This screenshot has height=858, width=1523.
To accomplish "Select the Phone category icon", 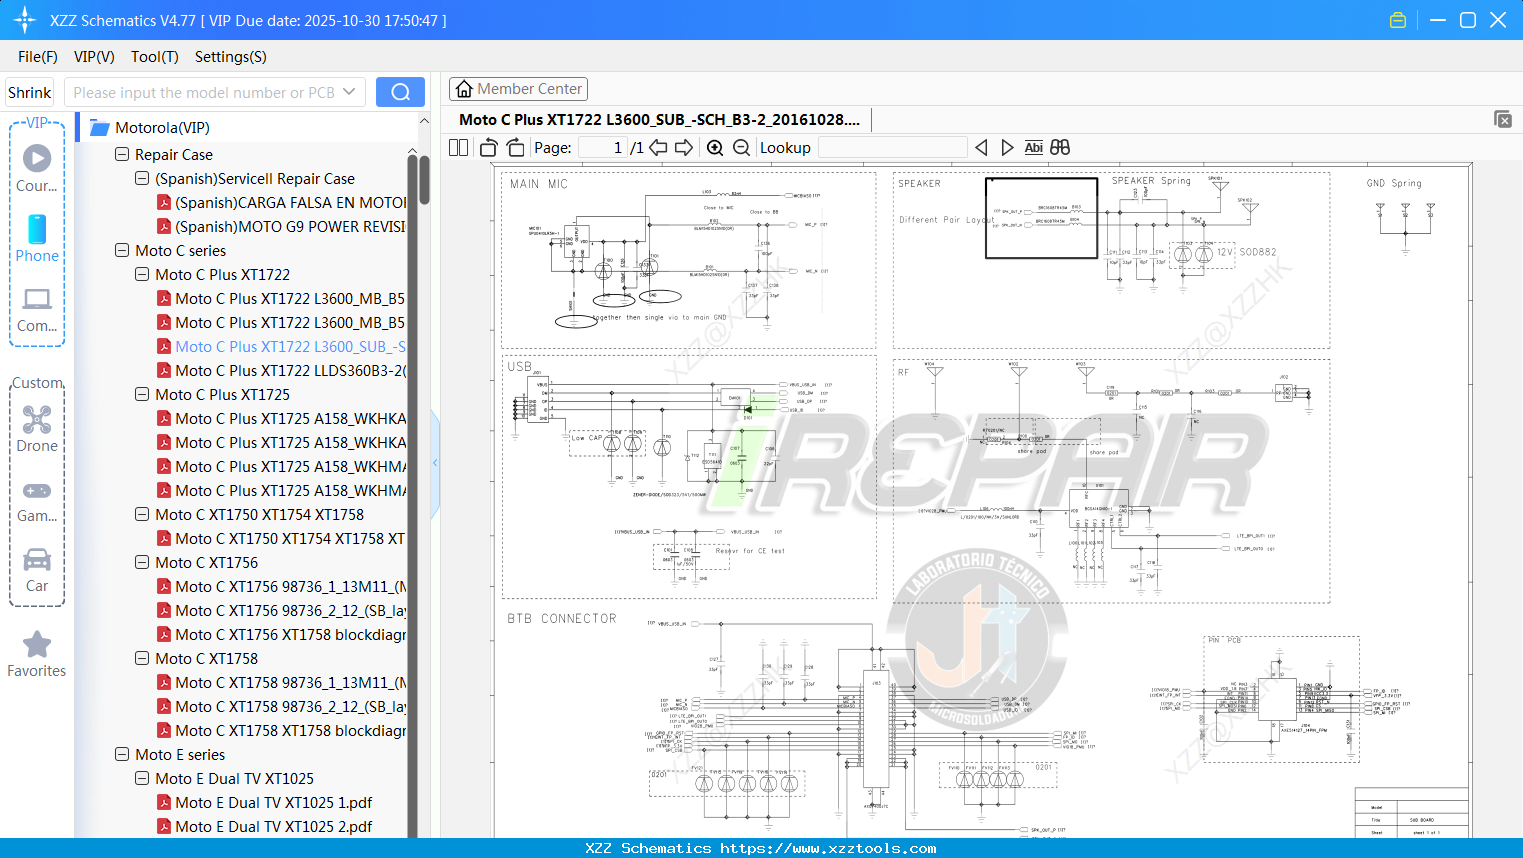I will pyautogui.click(x=37, y=238).
